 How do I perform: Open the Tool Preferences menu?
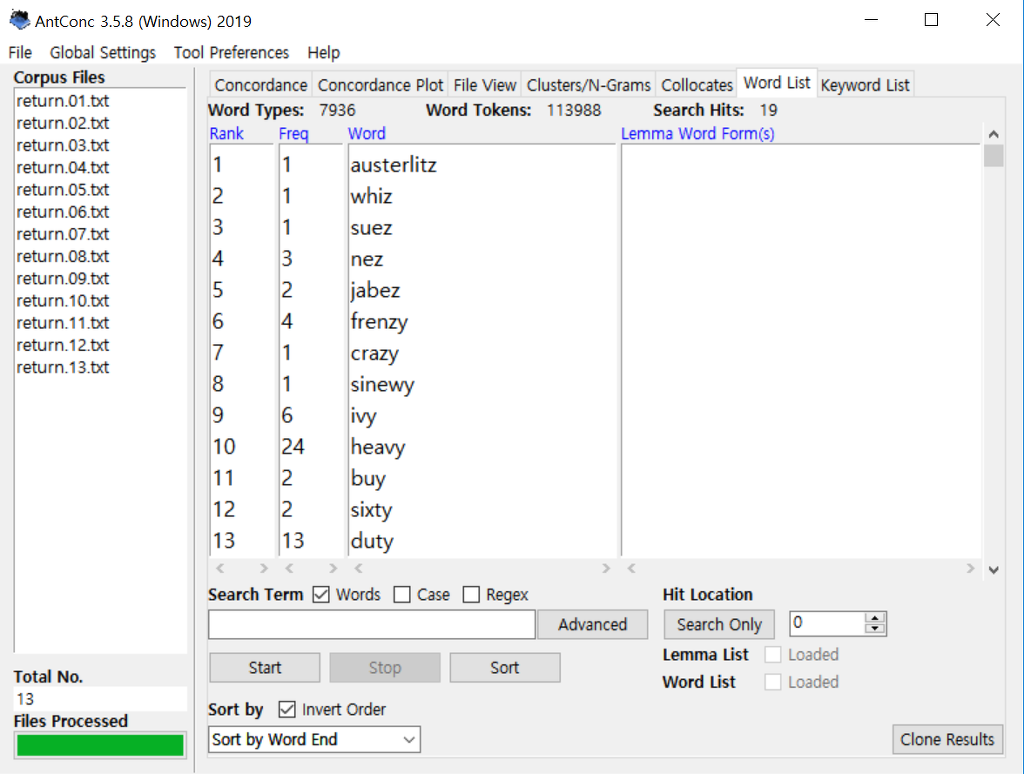[x=231, y=52]
